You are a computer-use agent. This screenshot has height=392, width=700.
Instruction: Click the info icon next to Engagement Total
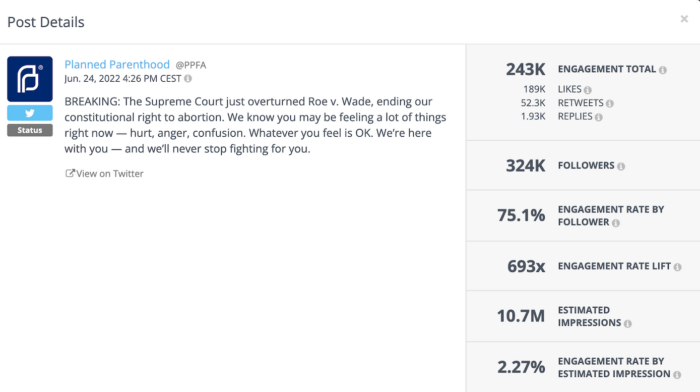tap(662, 70)
